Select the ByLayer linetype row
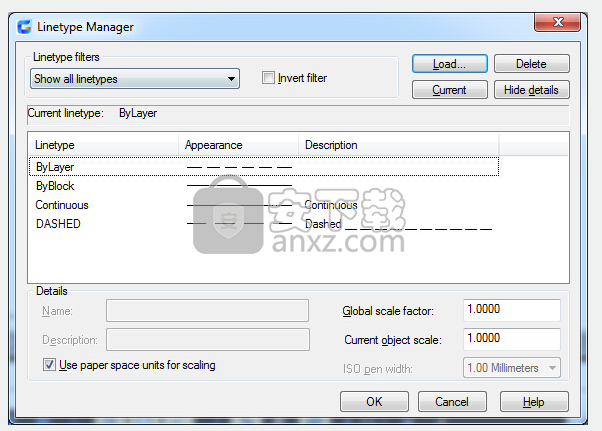602x431 pixels. (x=264, y=167)
